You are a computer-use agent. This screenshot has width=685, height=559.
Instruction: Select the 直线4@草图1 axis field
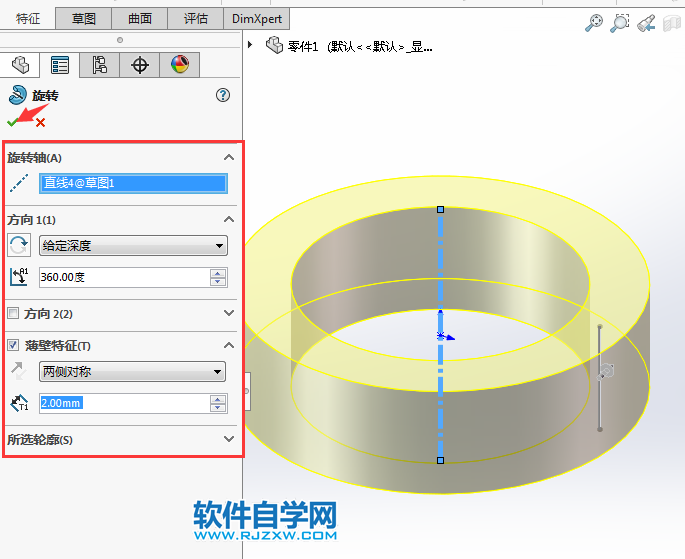133,183
